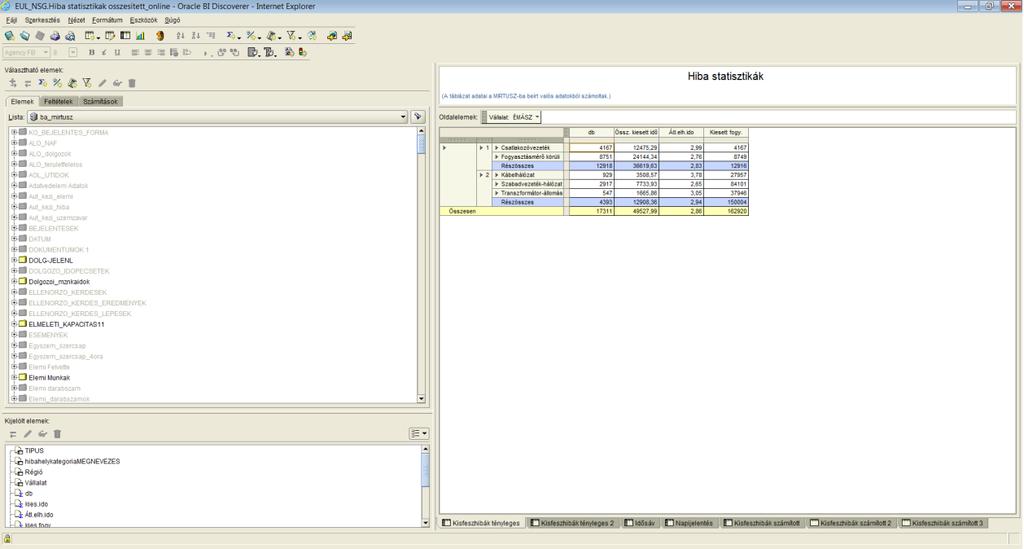Click the yellow left-arrow icon in the main toolbar
Viewport: 1024px width, 549px height.
point(331,36)
